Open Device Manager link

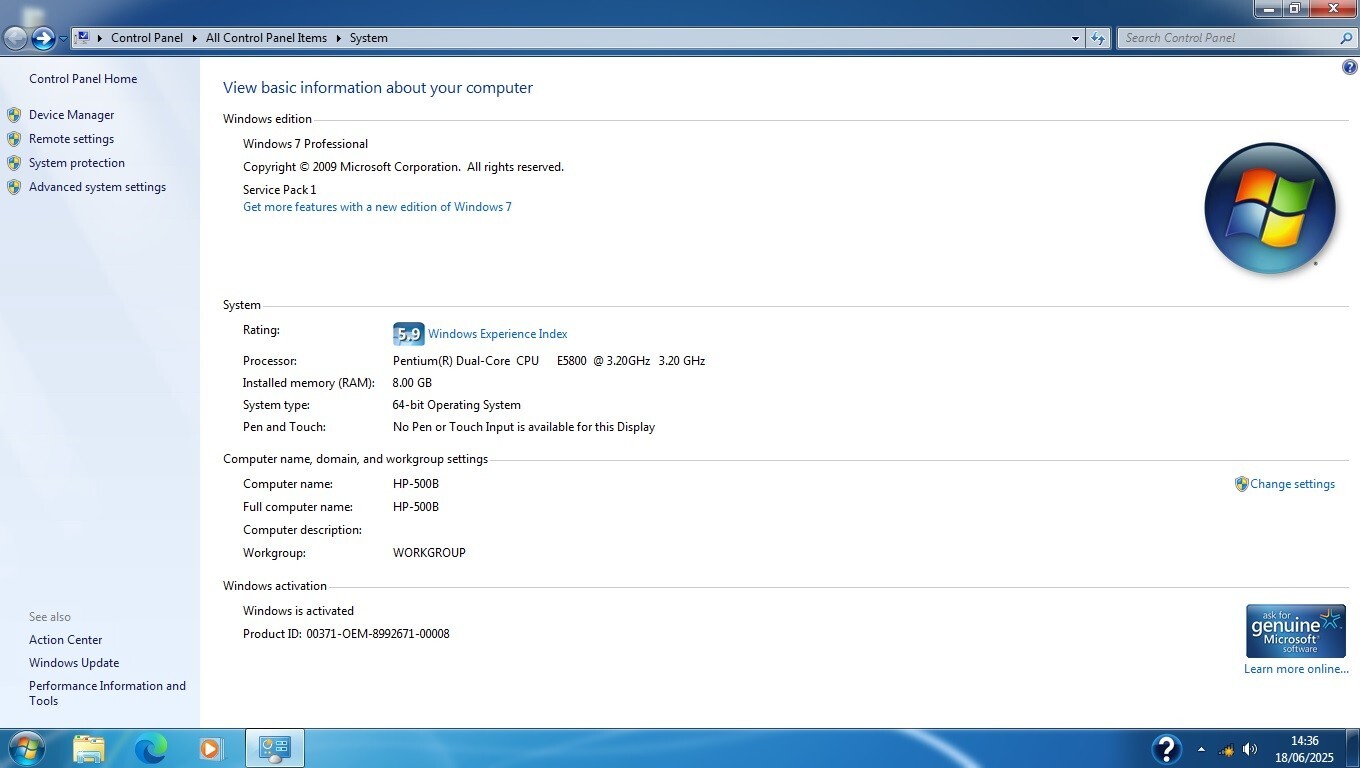pos(71,115)
